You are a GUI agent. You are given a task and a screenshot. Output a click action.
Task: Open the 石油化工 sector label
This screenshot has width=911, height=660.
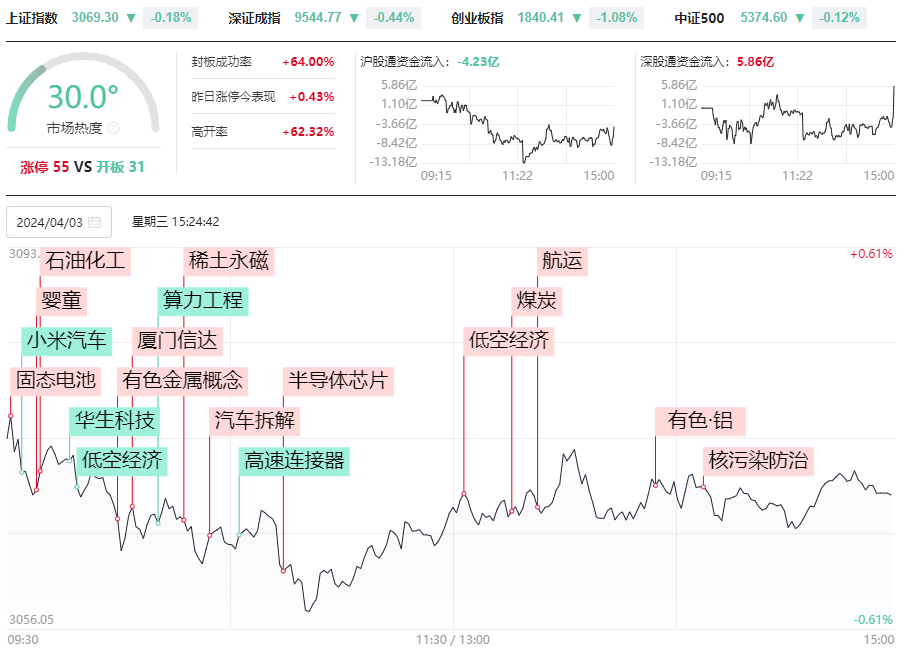(x=85, y=261)
